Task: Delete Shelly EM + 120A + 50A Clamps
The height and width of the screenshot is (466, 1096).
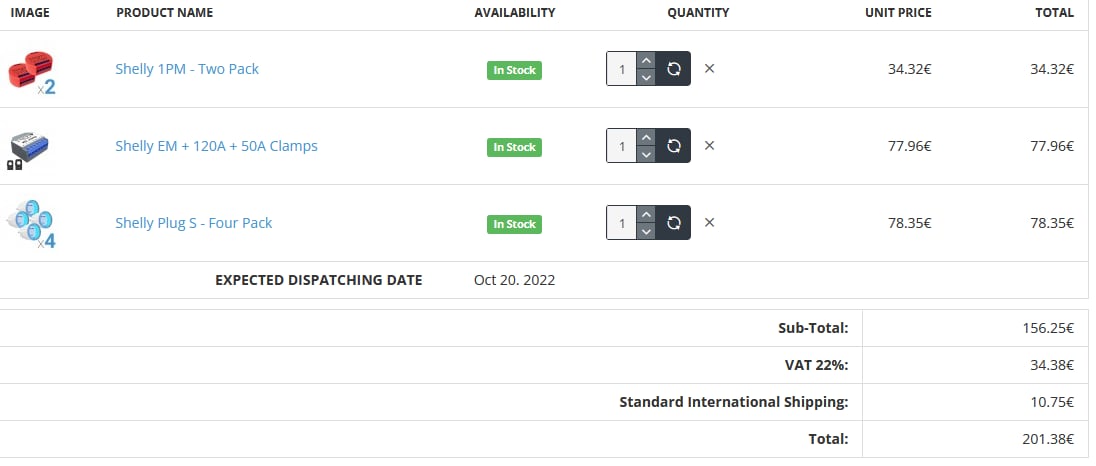Action: click(x=710, y=146)
